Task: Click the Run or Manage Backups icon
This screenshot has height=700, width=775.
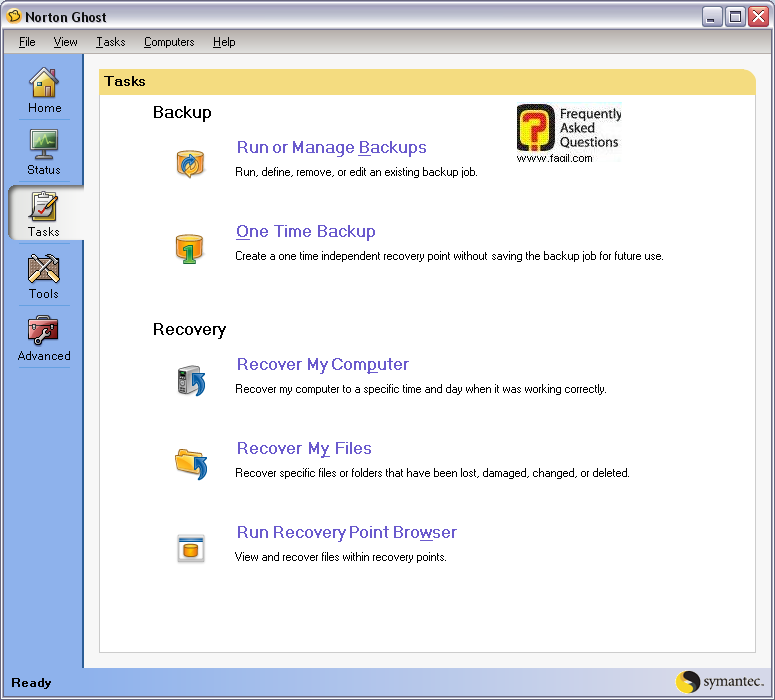Action: (190, 164)
